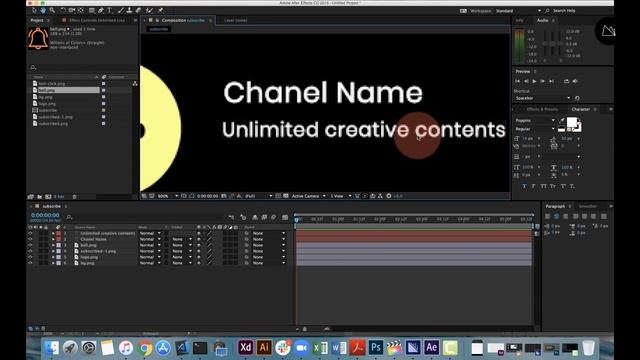640x360 pixels.
Task: Open the Ai Illustrator dock icon
Action: click(264, 348)
